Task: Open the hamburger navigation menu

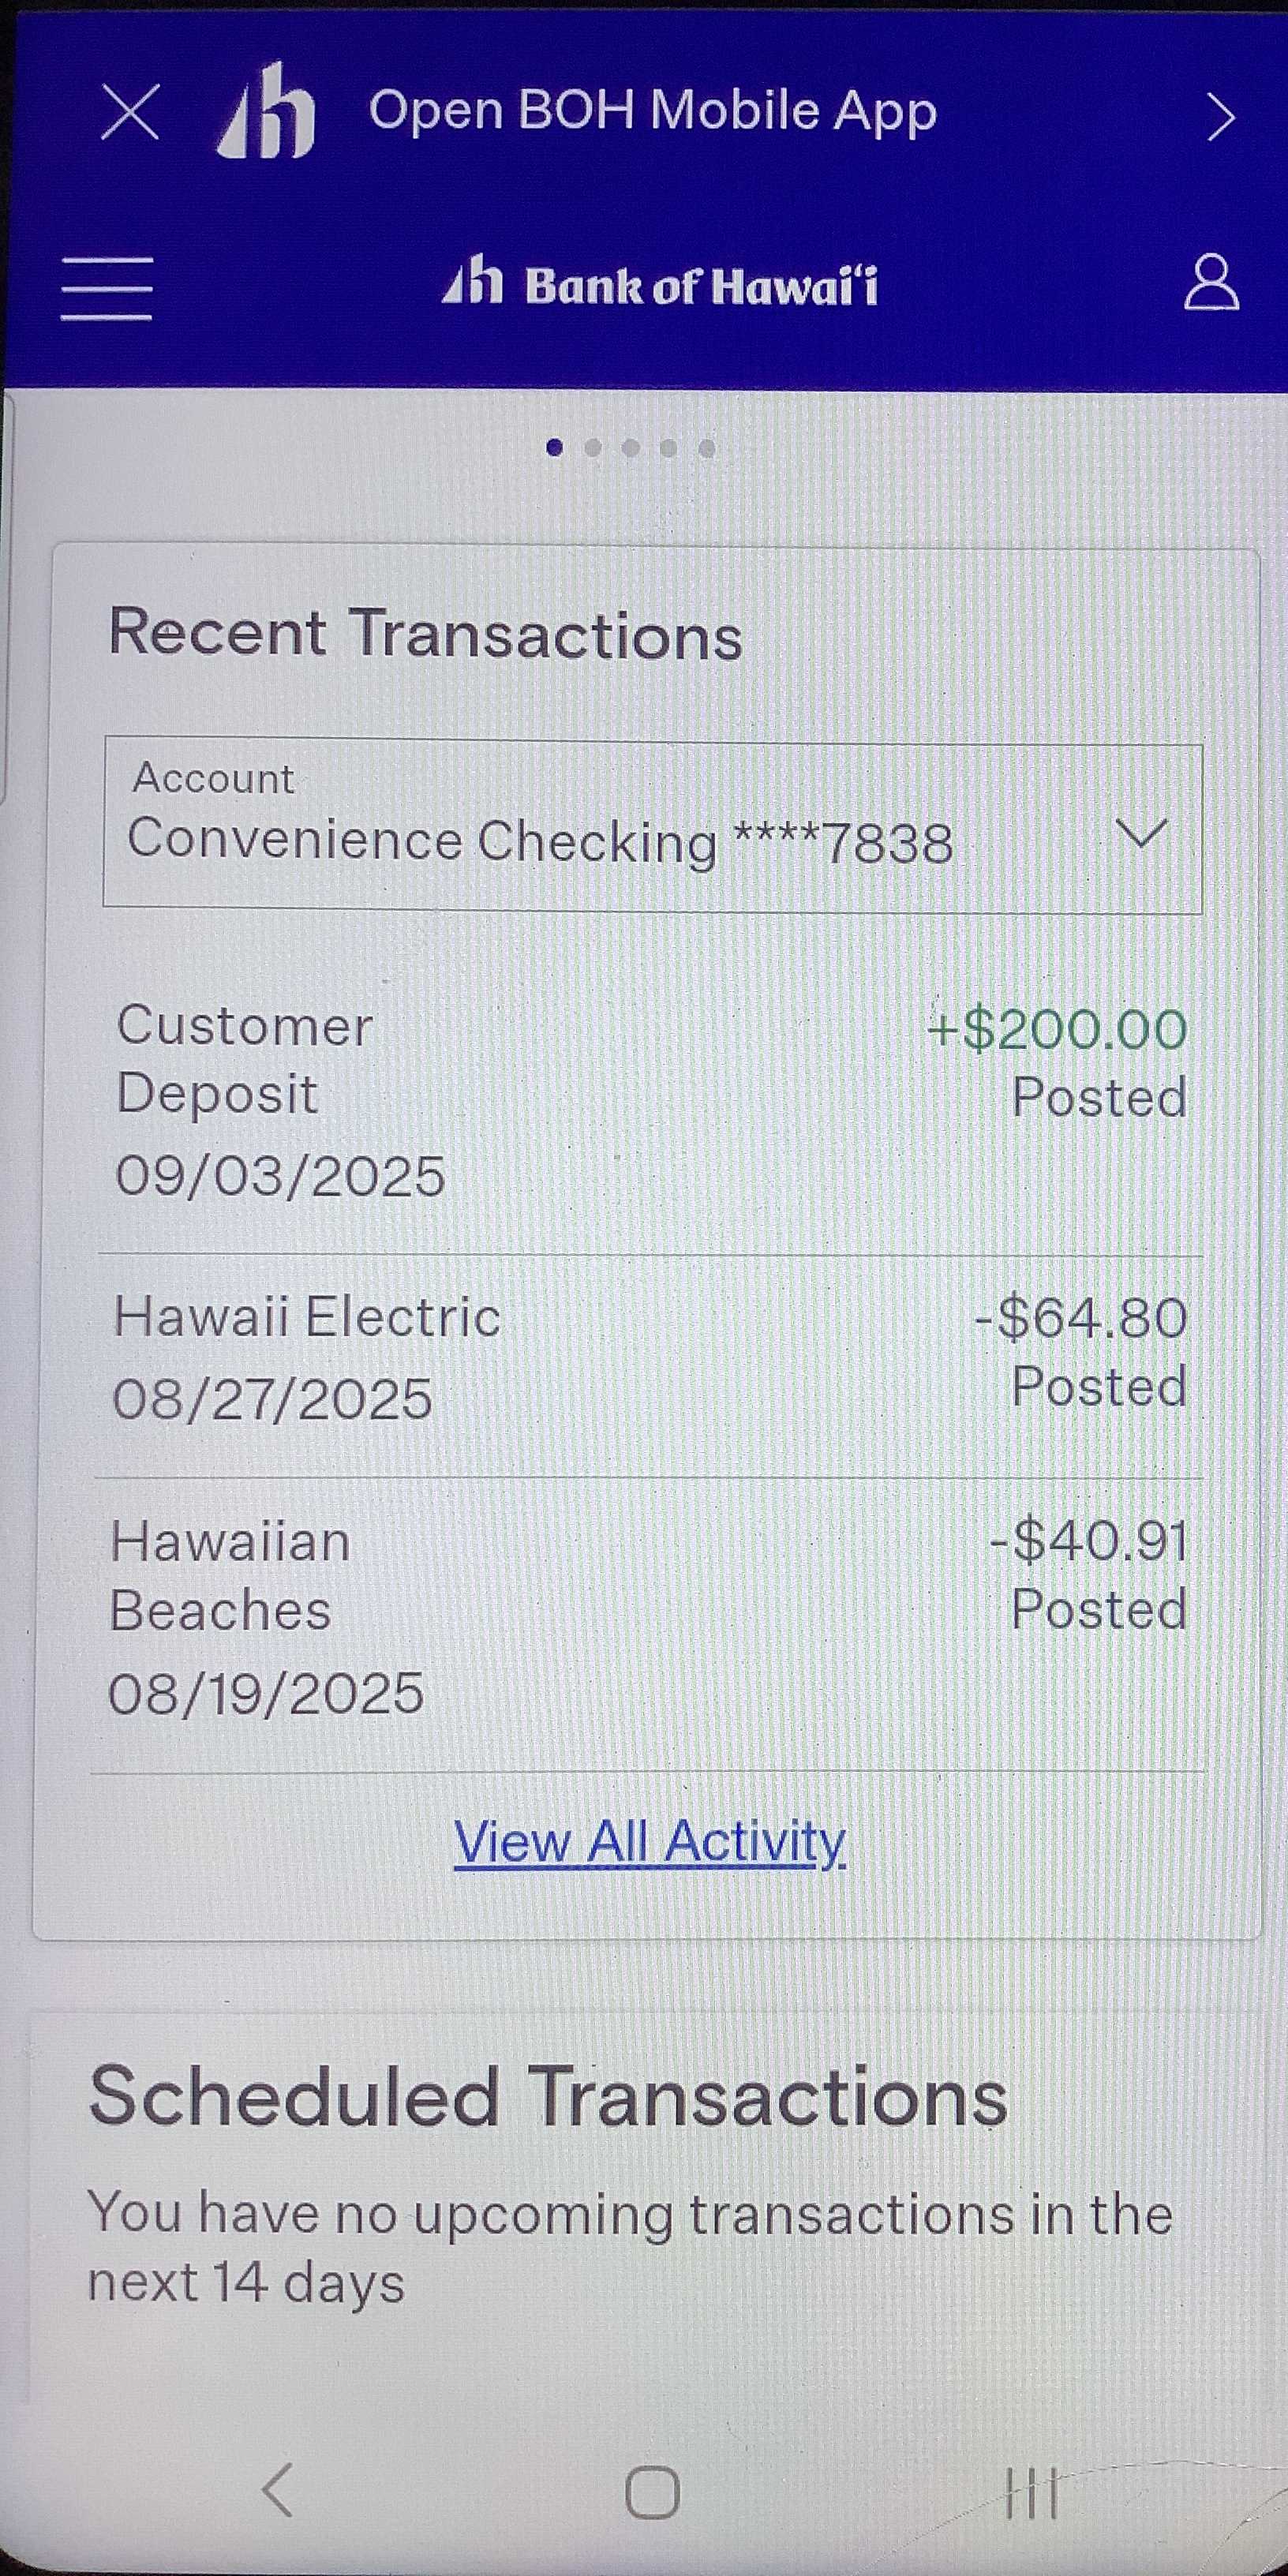Action: 106,288
